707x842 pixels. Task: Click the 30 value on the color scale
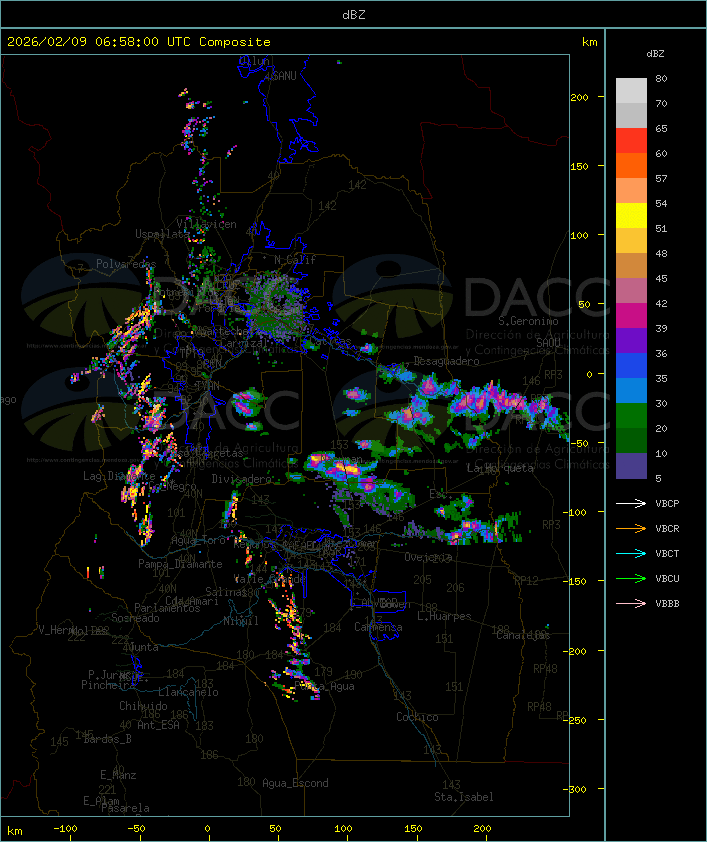coord(661,403)
